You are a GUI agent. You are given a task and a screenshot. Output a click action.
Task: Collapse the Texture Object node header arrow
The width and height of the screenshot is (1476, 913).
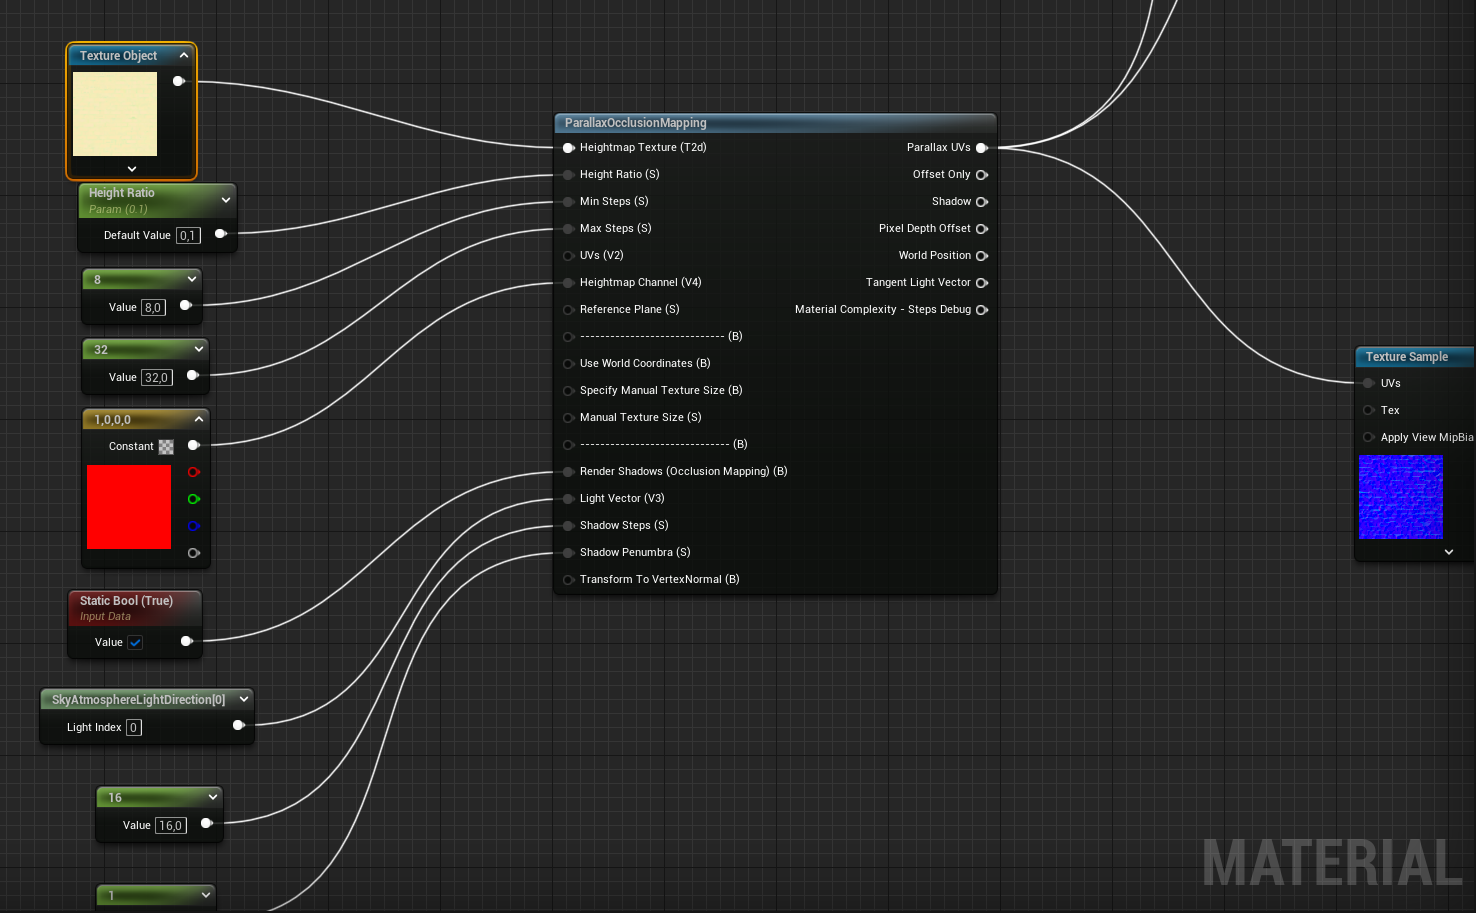pos(184,56)
